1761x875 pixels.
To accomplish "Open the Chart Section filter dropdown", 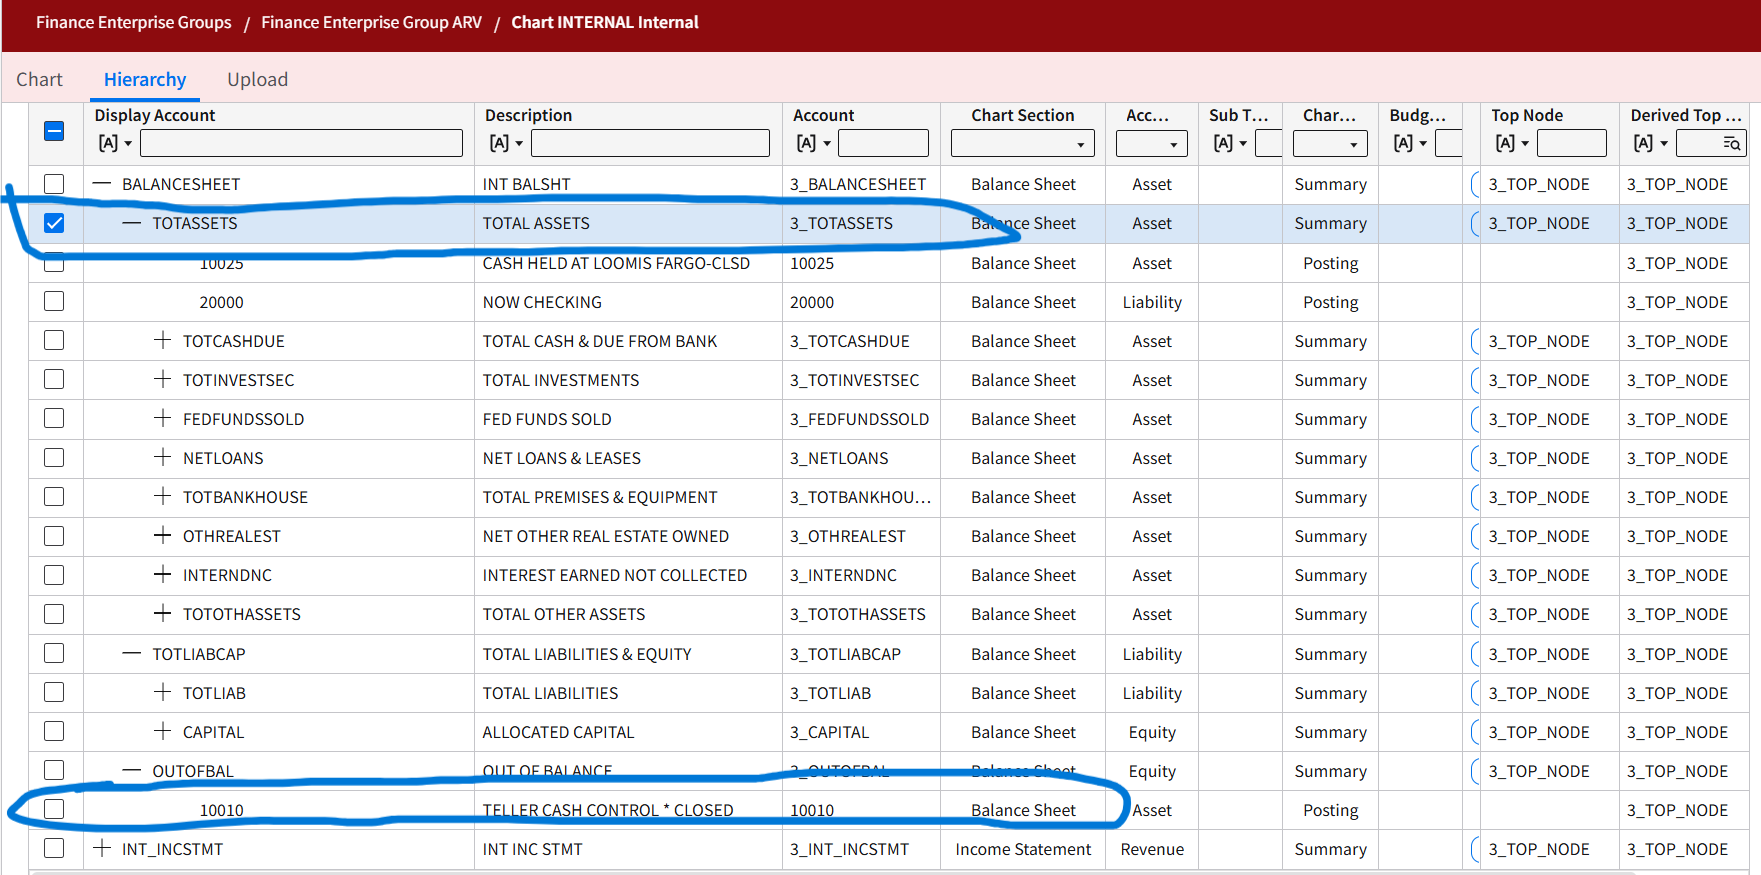I will [x=1022, y=143].
